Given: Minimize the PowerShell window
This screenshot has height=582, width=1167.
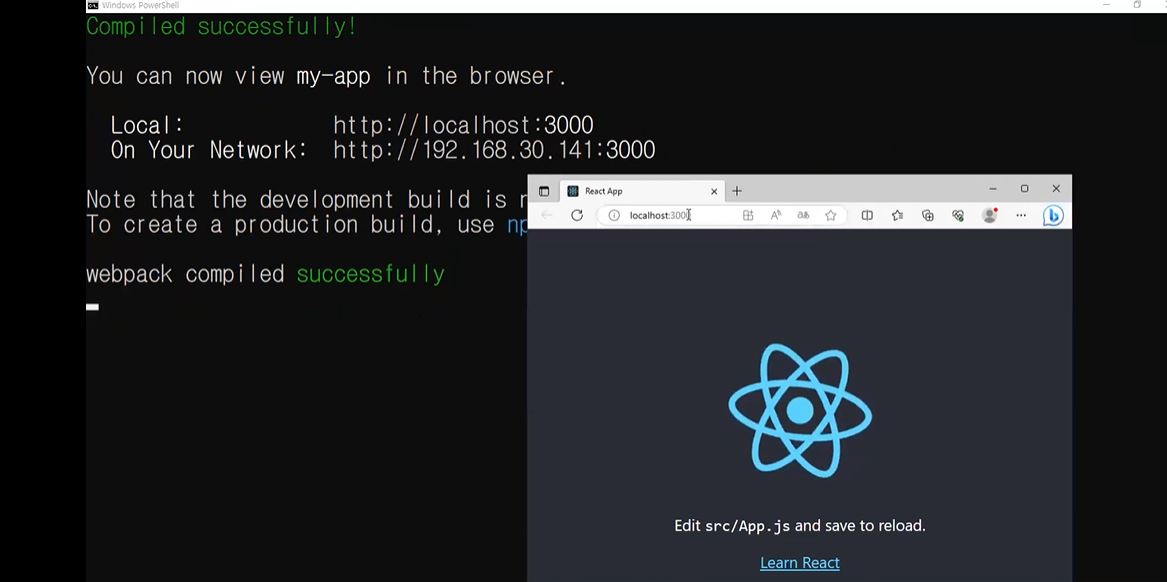Looking at the screenshot, I should (1106, 5).
